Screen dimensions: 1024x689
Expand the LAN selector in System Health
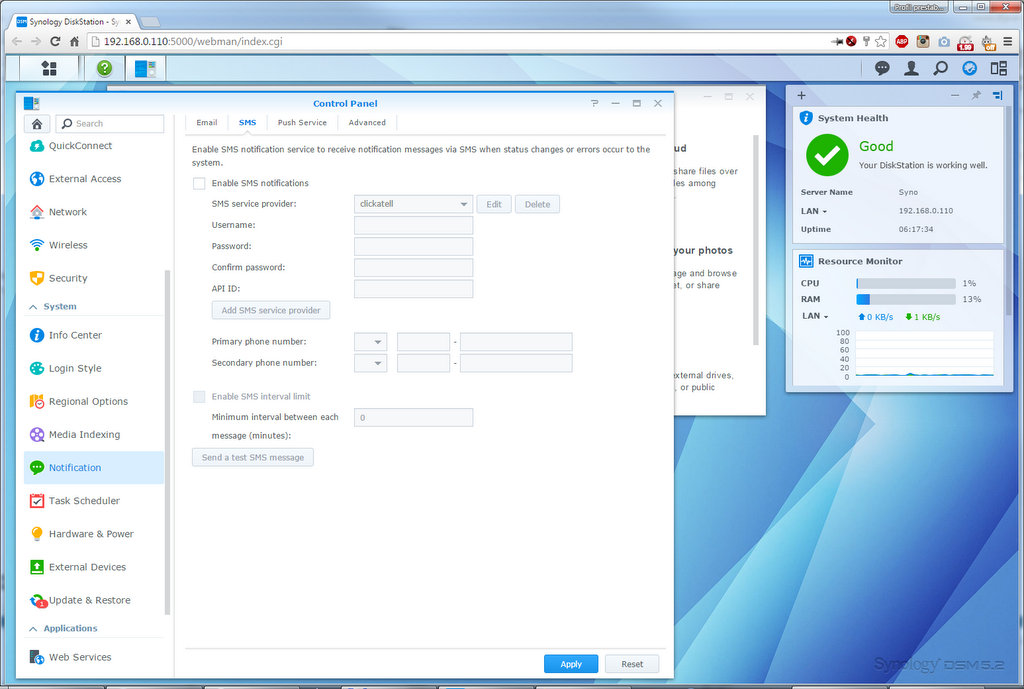[814, 212]
